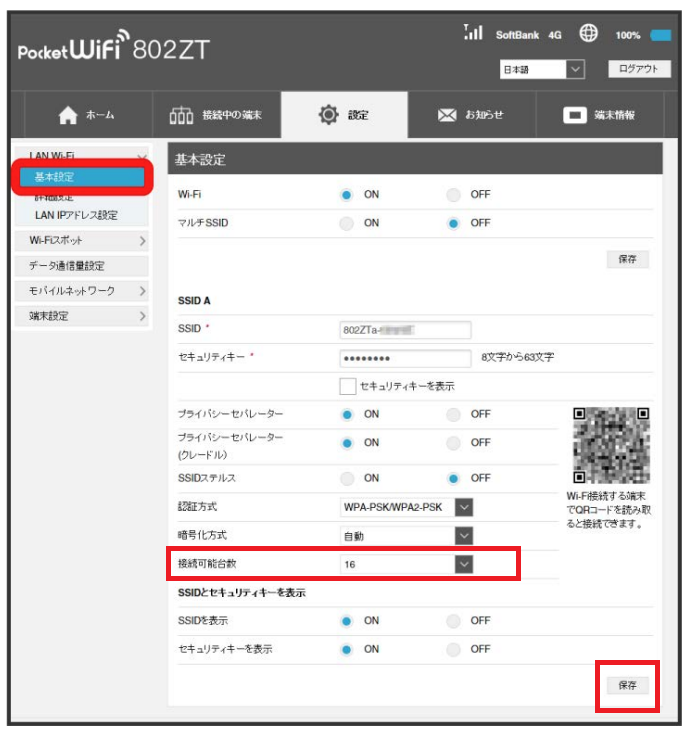This screenshot has width=691, height=733.
Task: Open the 接続中の端末 tab
Action: pos(217,115)
